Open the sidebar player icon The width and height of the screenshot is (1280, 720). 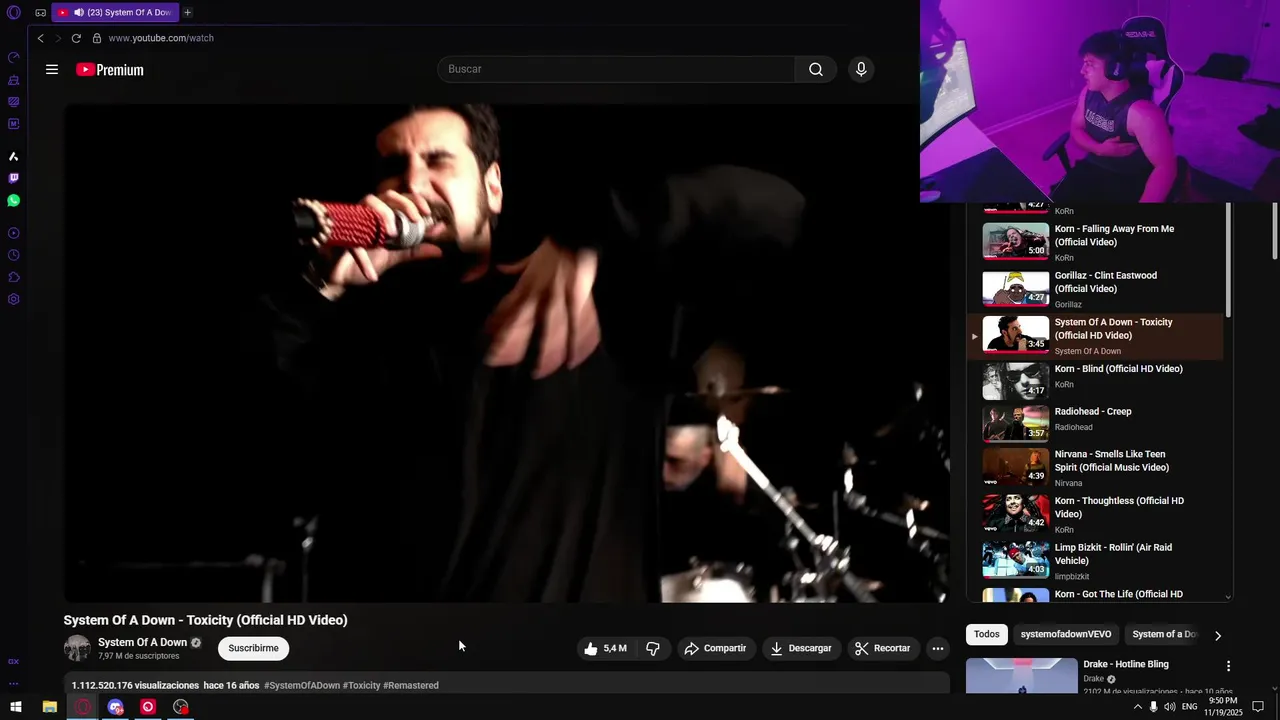tap(14, 233)
